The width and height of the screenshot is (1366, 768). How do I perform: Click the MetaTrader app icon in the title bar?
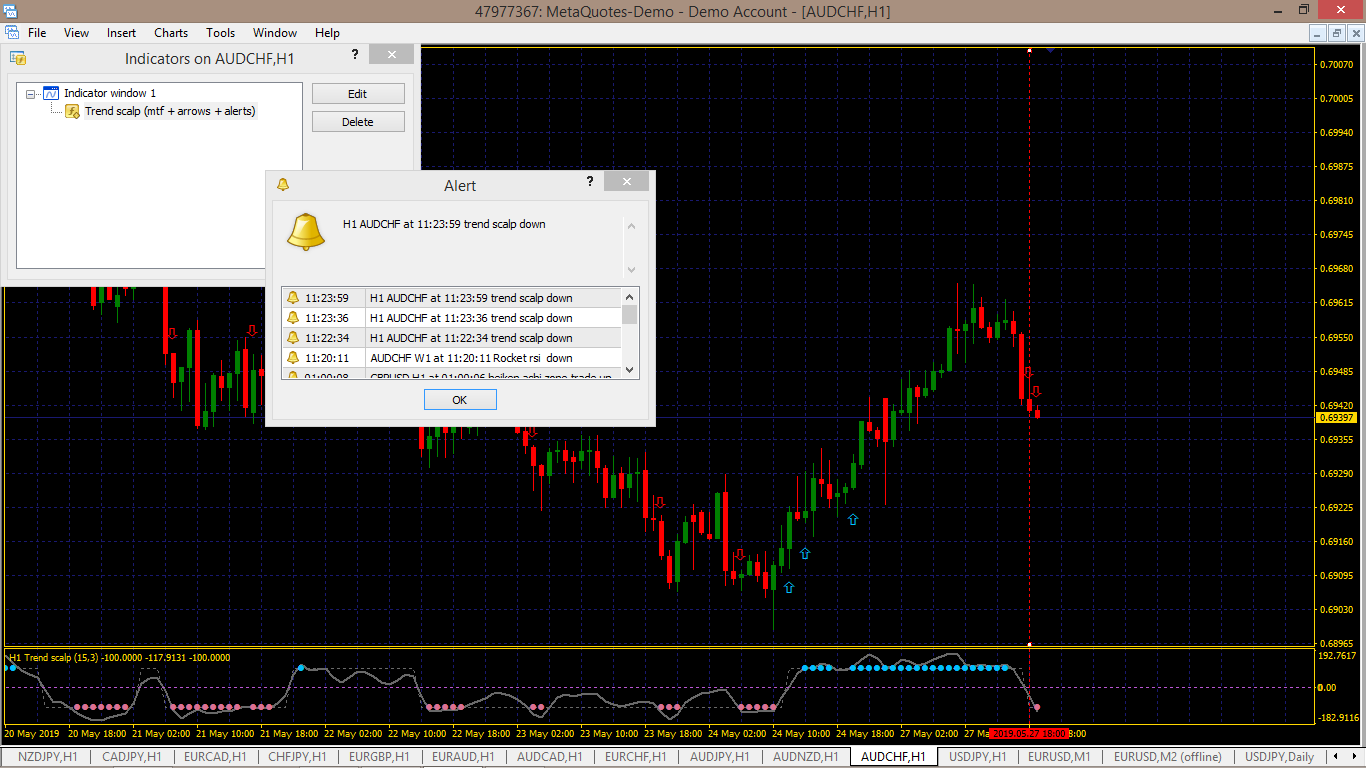coord(11,11)
